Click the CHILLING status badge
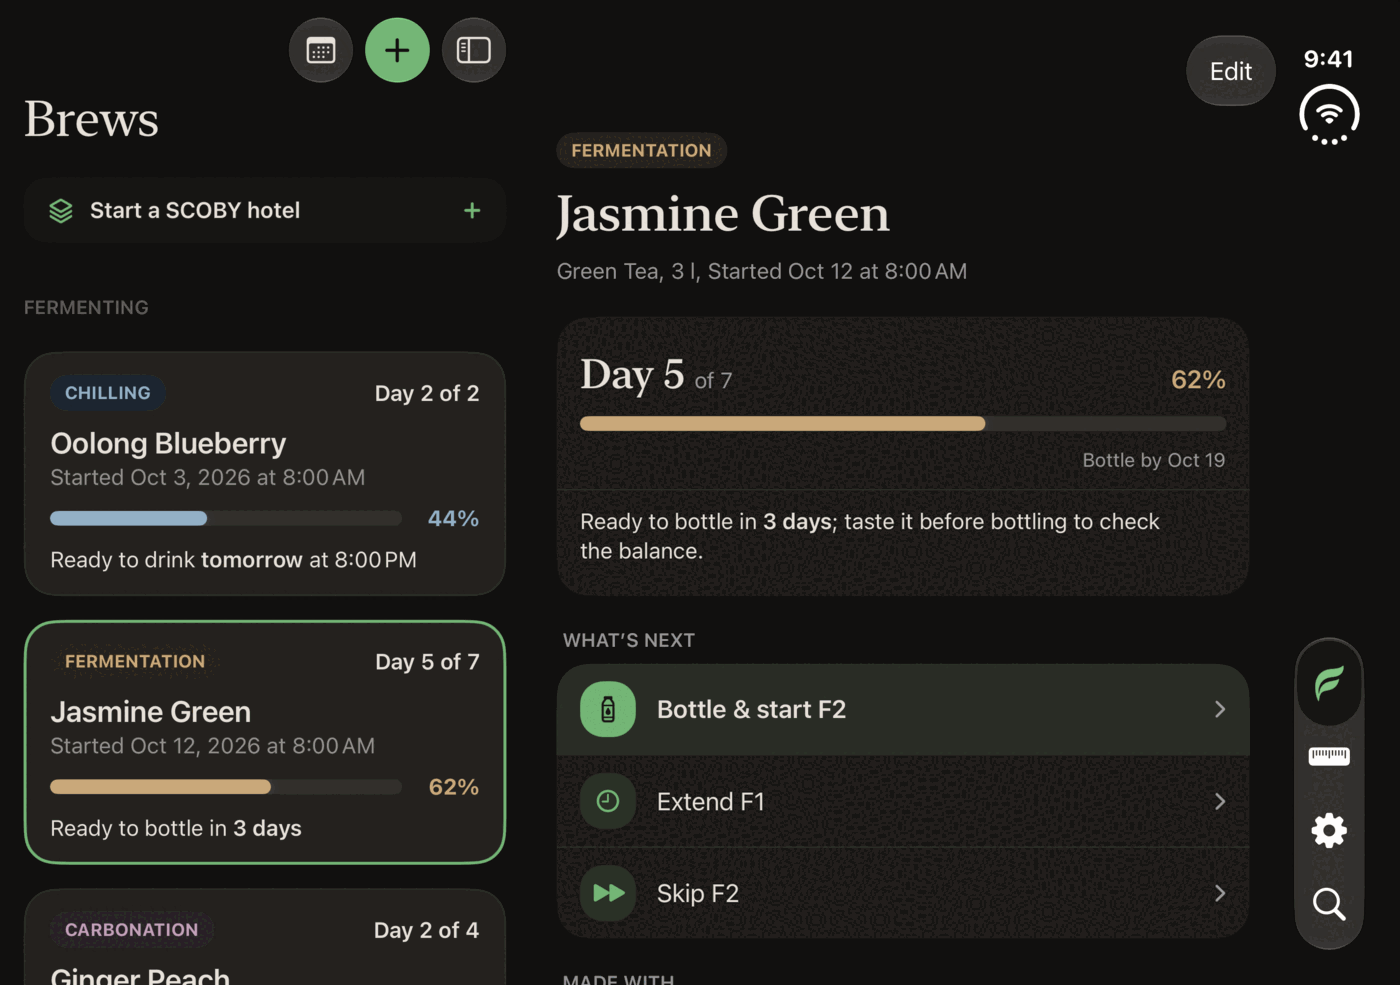Screen dimensions: 1400x985 click(x=108, y=393)
